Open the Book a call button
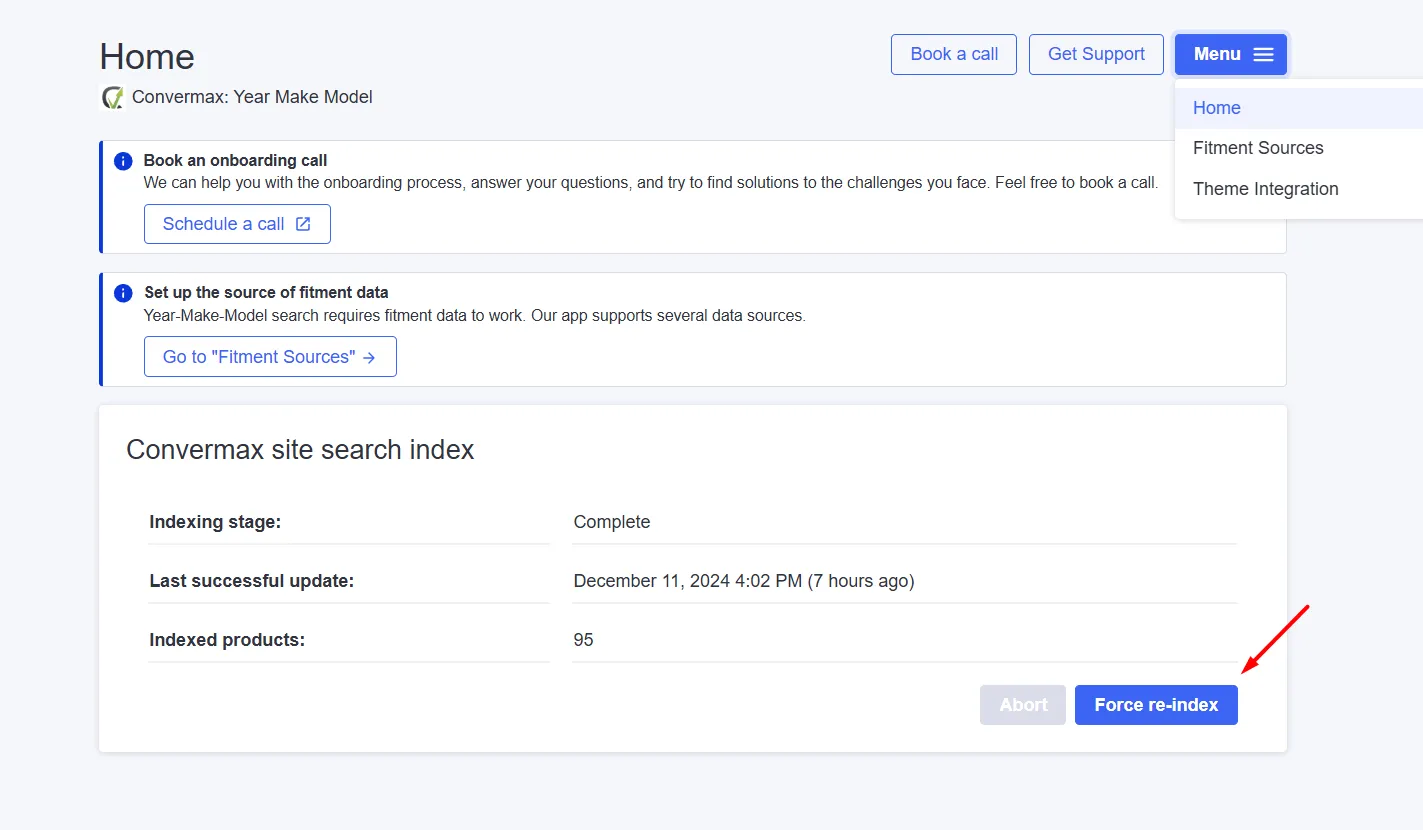The width and height of the screenshot is (1423, 830). [953, 55]
